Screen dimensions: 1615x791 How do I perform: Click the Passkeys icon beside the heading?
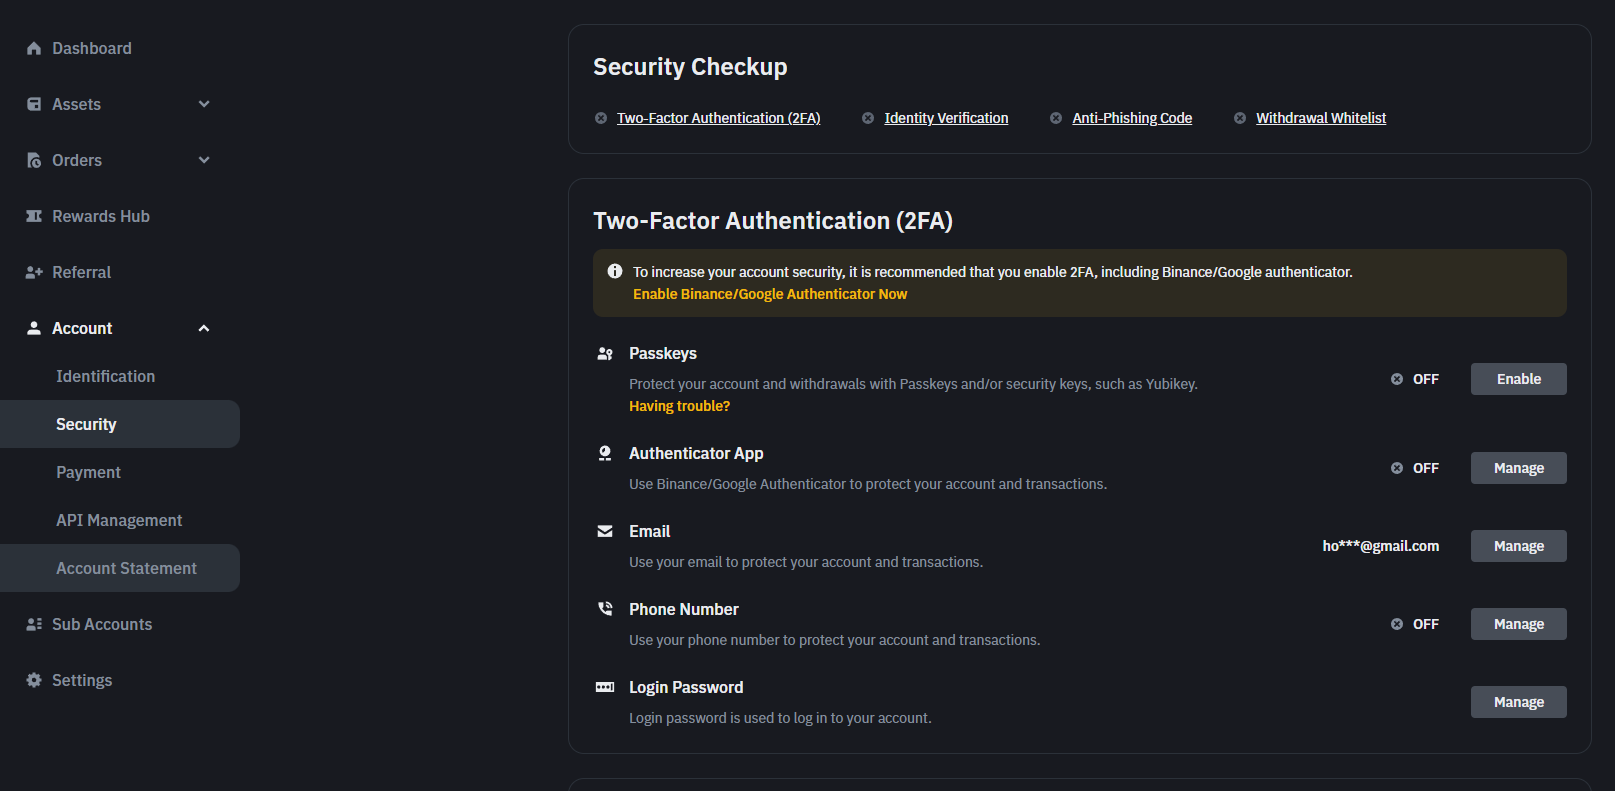tap(605, 354)
